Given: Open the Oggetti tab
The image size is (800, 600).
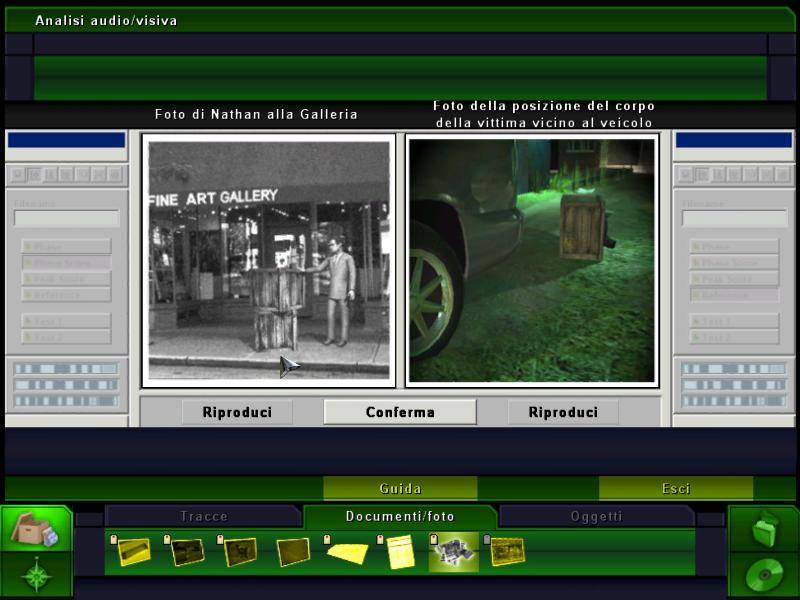Looking at the screenshot, I should (x=596, y=516).
